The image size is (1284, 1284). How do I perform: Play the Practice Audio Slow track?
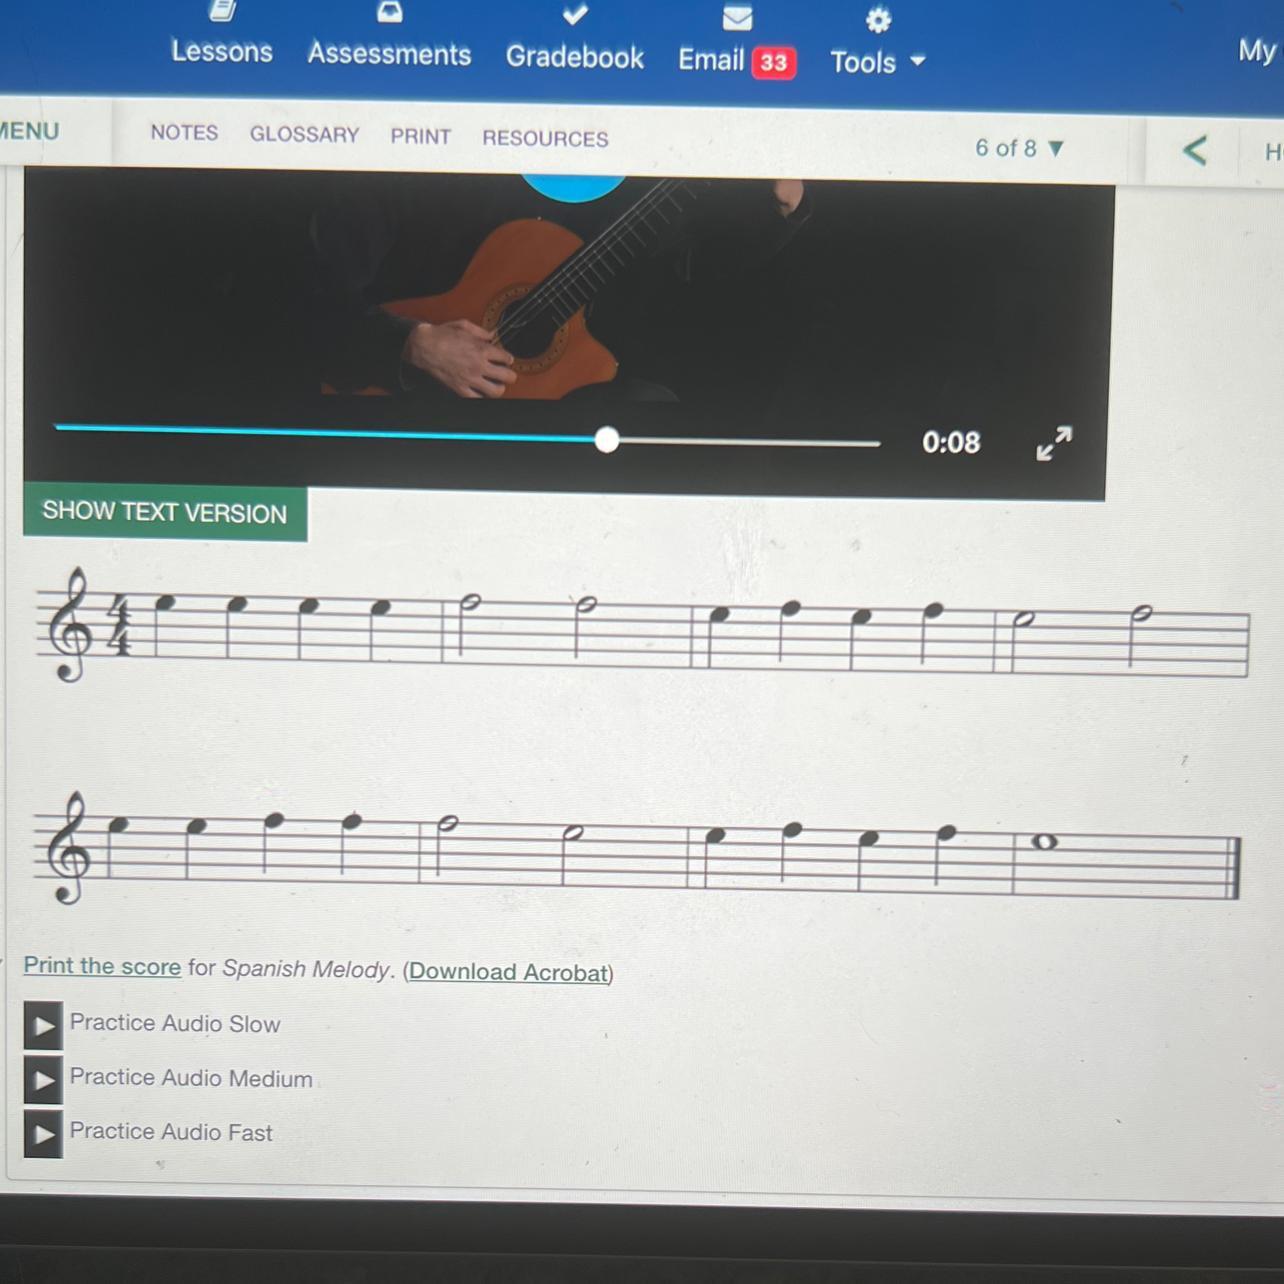43,1025
